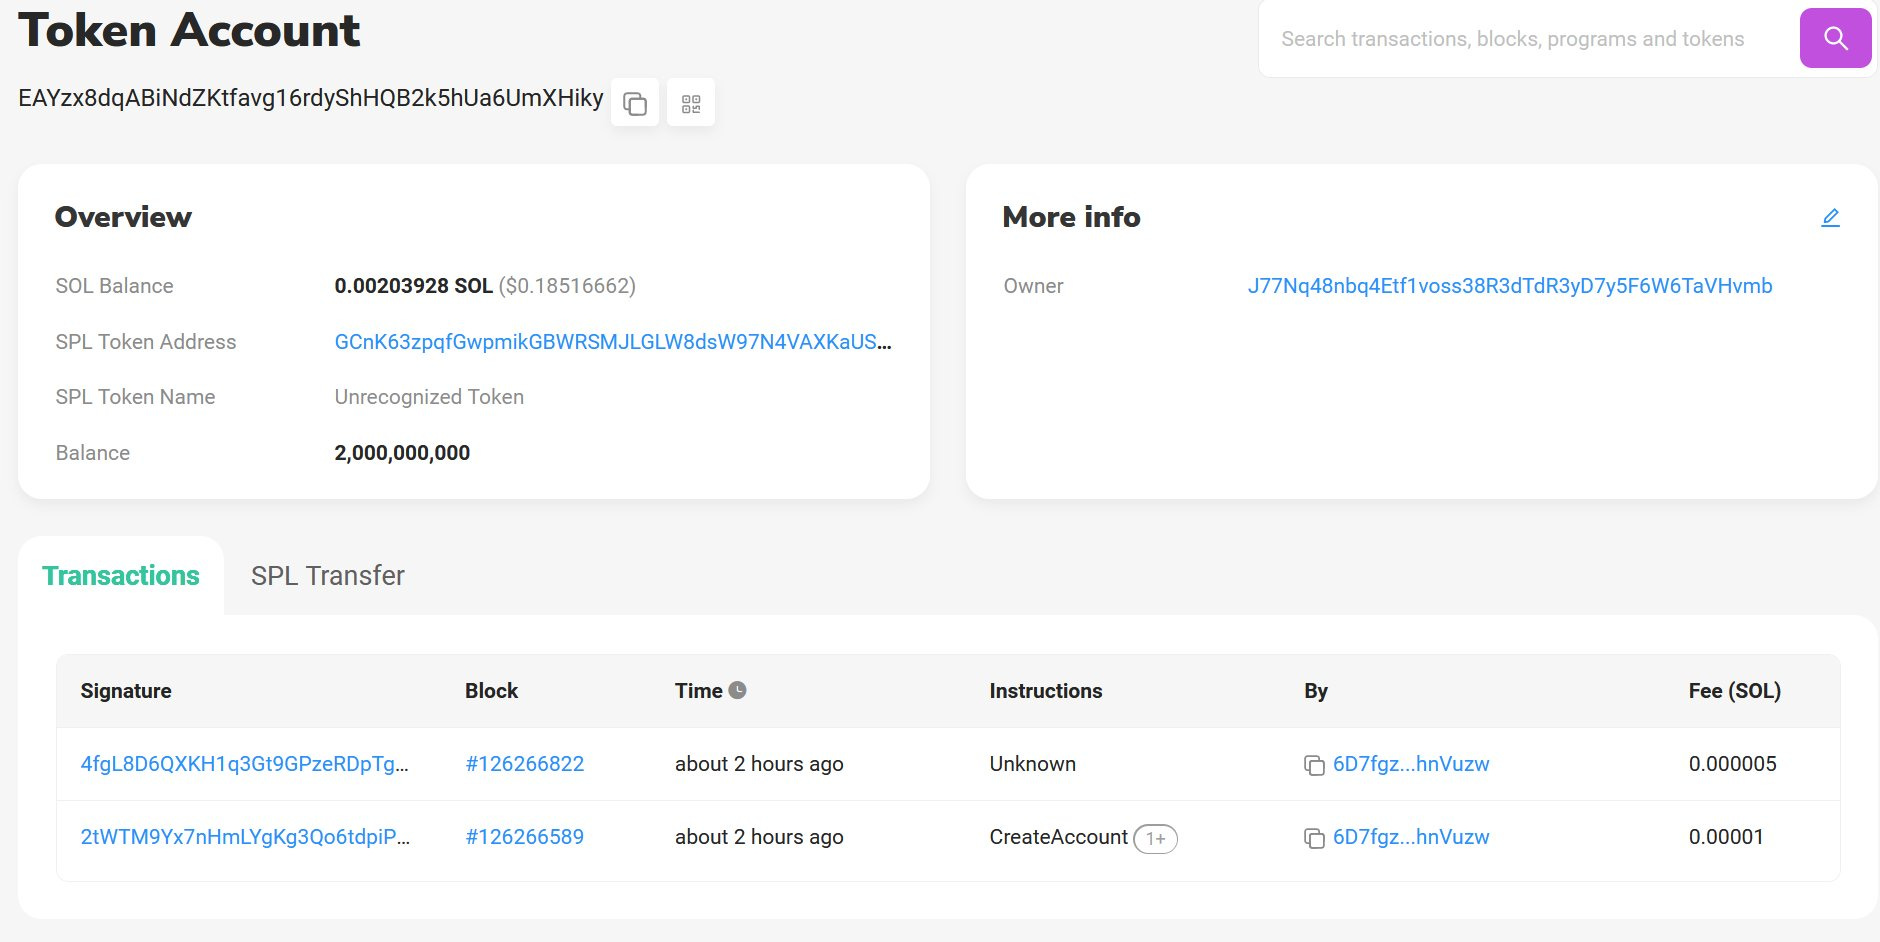This screenshot has height=942, width=1880.
Task: Expand the 1+ instructions badge
Action: (x=1155, y=838)
